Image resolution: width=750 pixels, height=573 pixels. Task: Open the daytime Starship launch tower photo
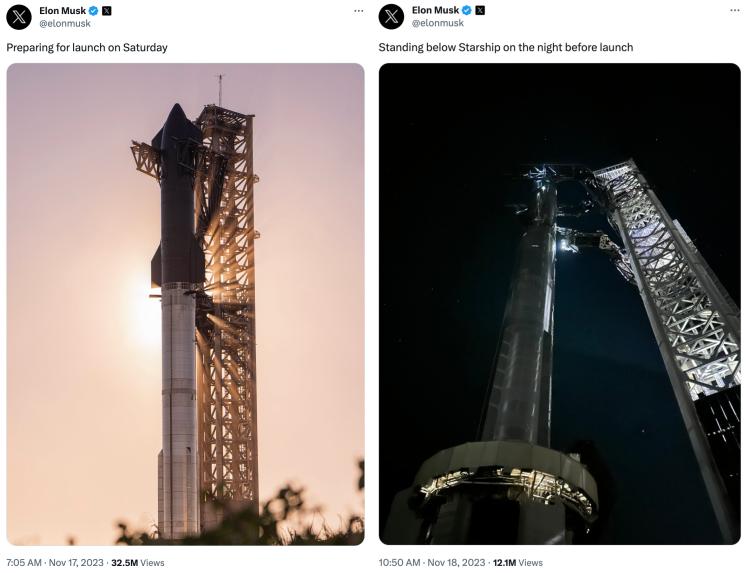click(x=185, y=304)
